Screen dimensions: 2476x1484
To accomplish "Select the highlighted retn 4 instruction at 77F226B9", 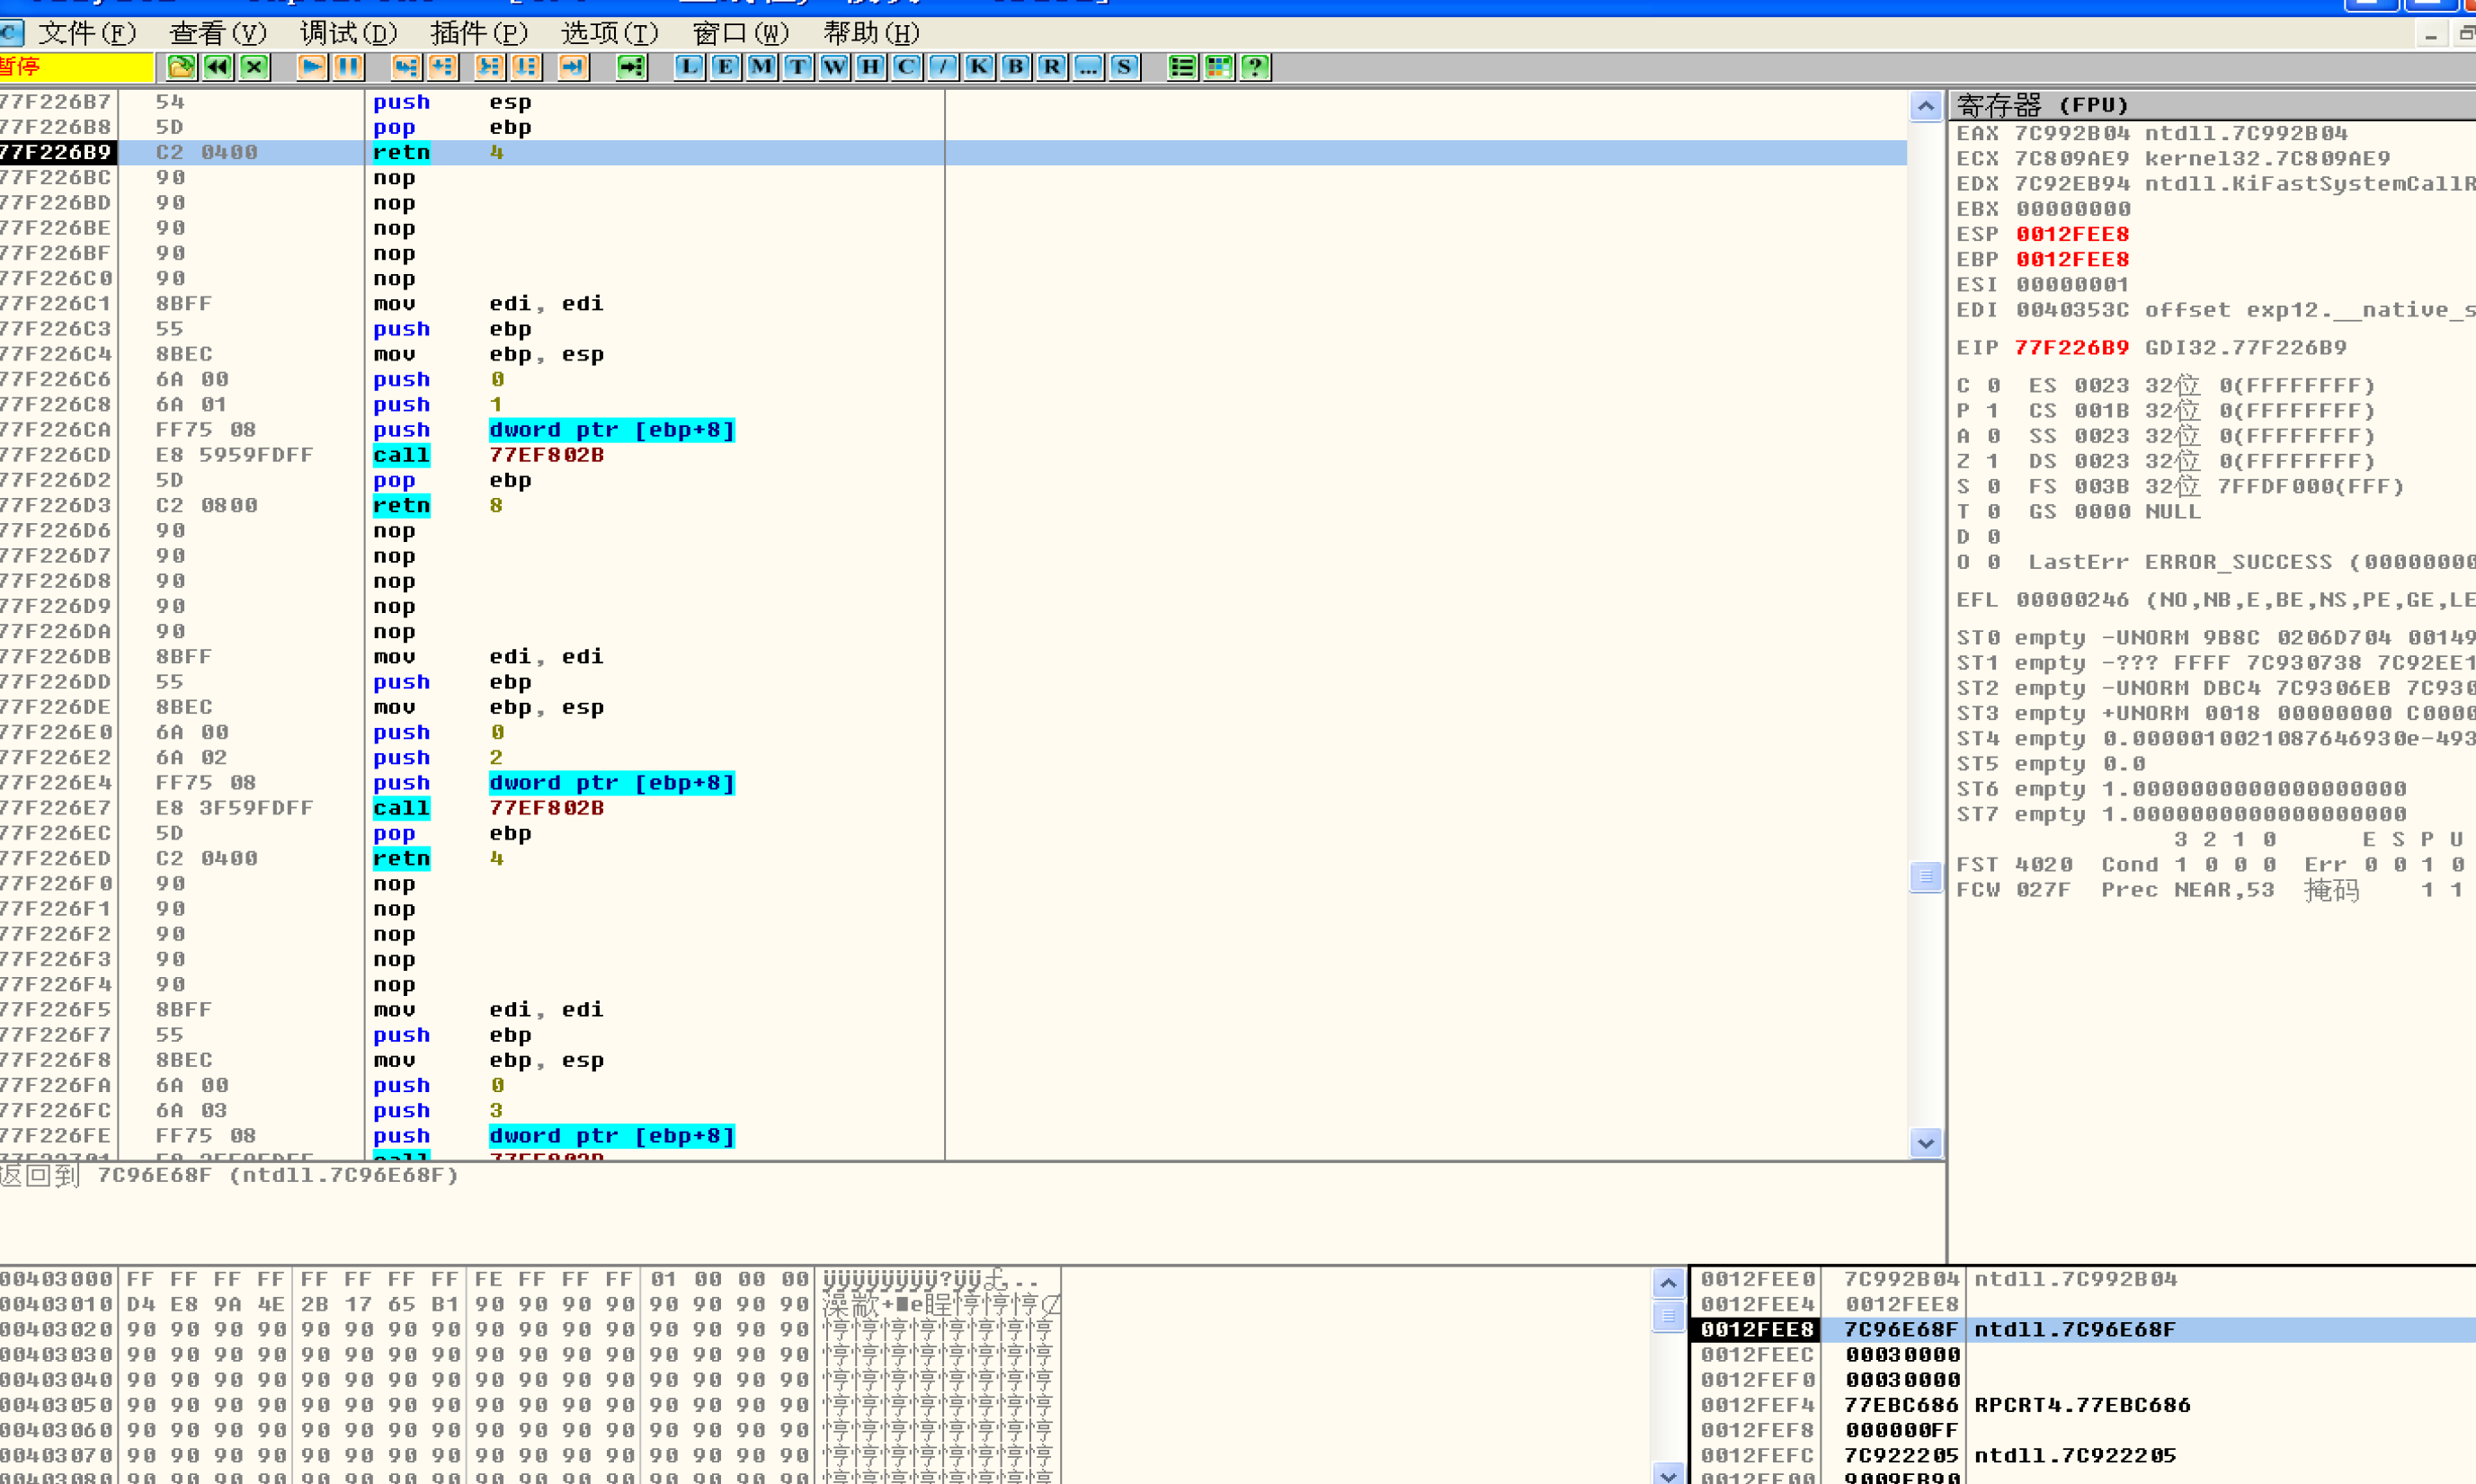I will 953,152.
